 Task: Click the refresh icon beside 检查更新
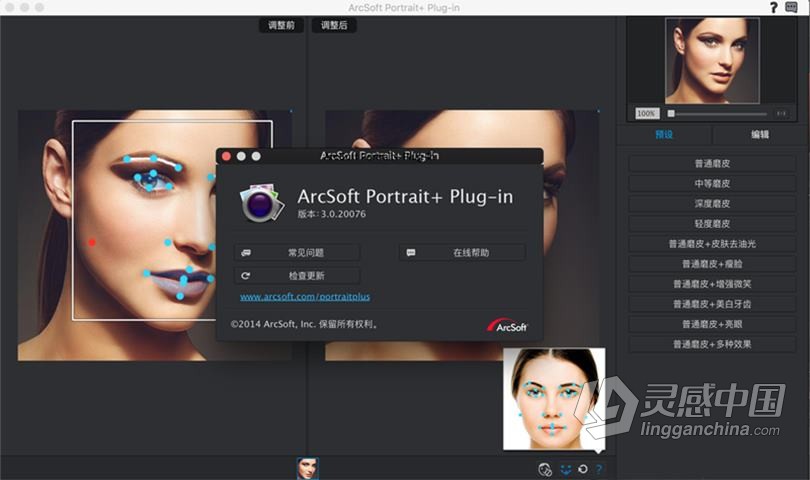point(246,276)
